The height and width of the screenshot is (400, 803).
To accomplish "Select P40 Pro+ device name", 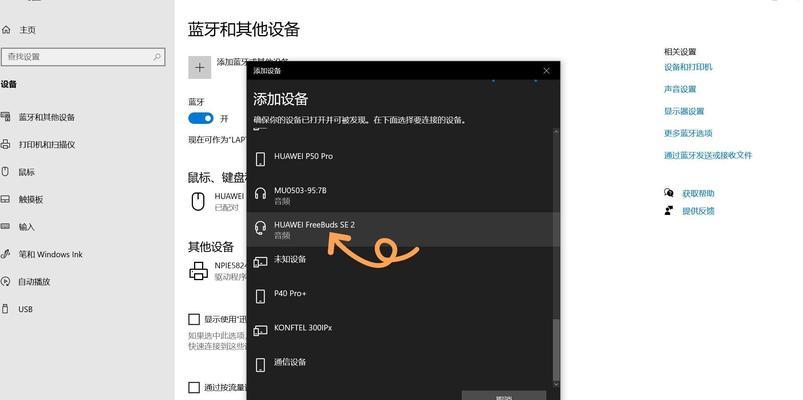I will click(x=290, y=293).
